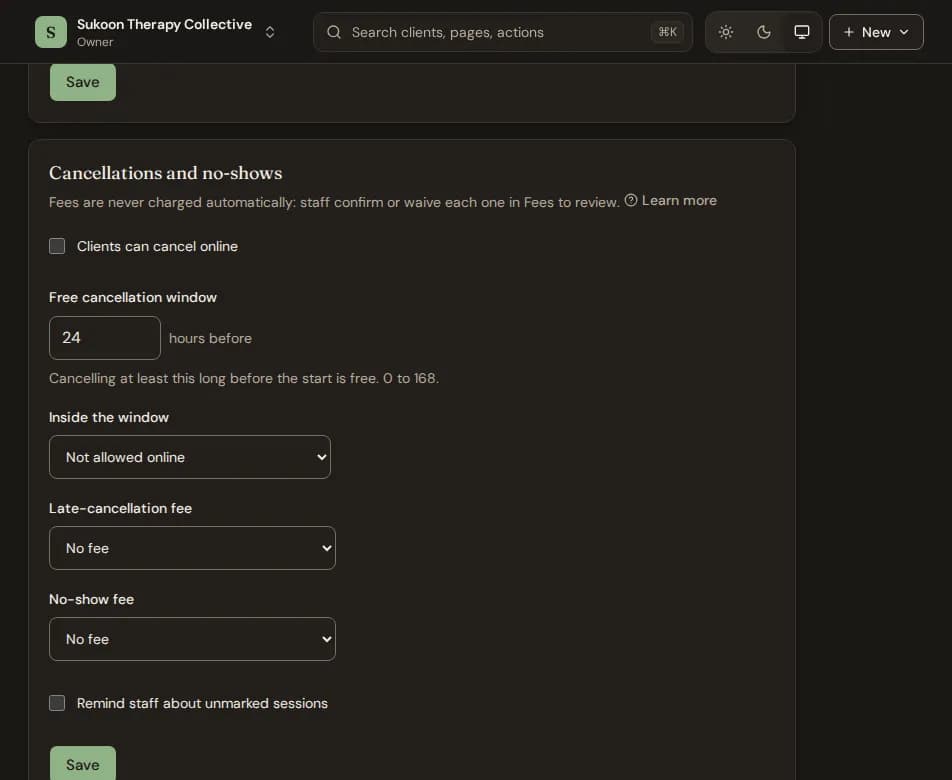Image resolution: width=952 pixels, height=780 pixels.
Task: Click the Sukoon workspace avatar logo
Action: pos(51,32)
